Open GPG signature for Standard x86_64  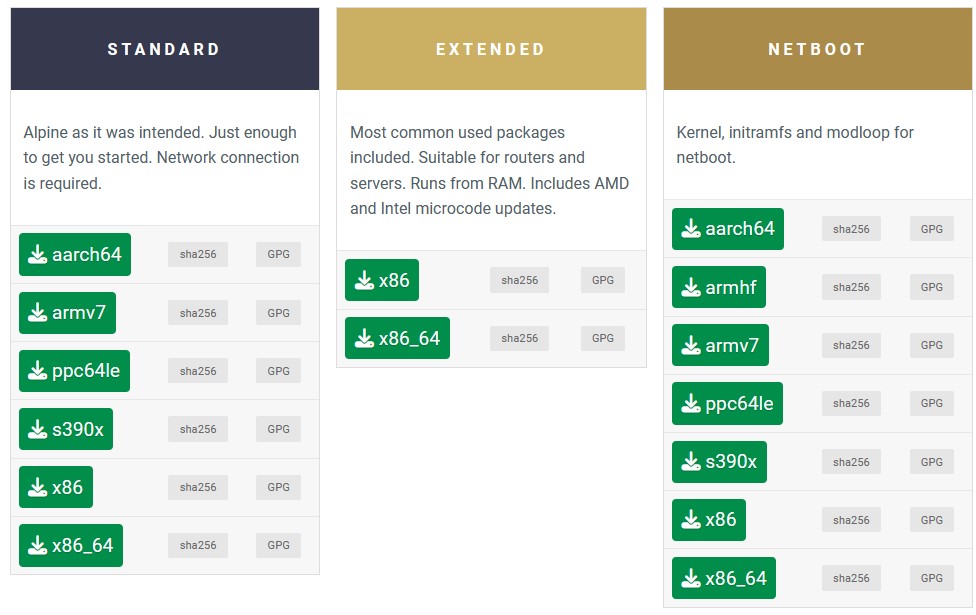(278, 545)
